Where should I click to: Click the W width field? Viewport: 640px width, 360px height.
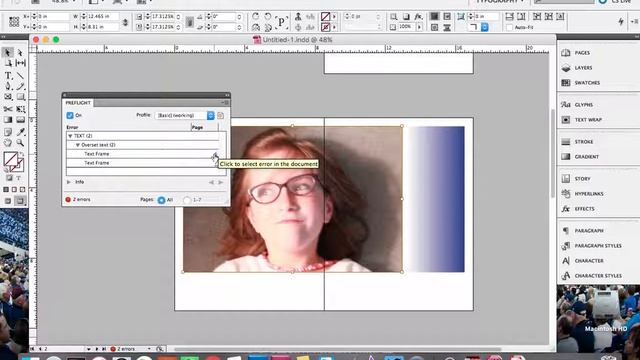tap(103, 16)
